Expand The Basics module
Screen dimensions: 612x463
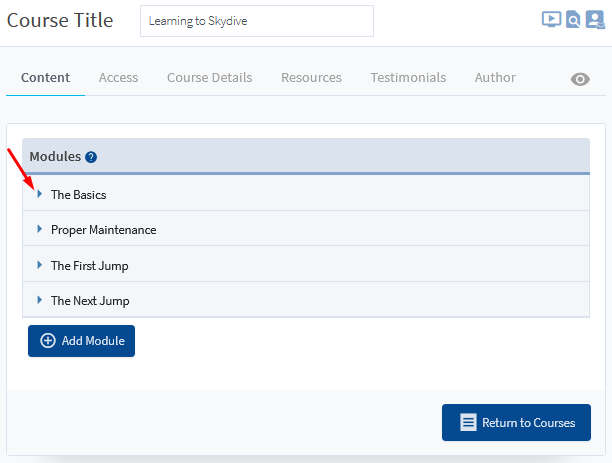[39, 194]
